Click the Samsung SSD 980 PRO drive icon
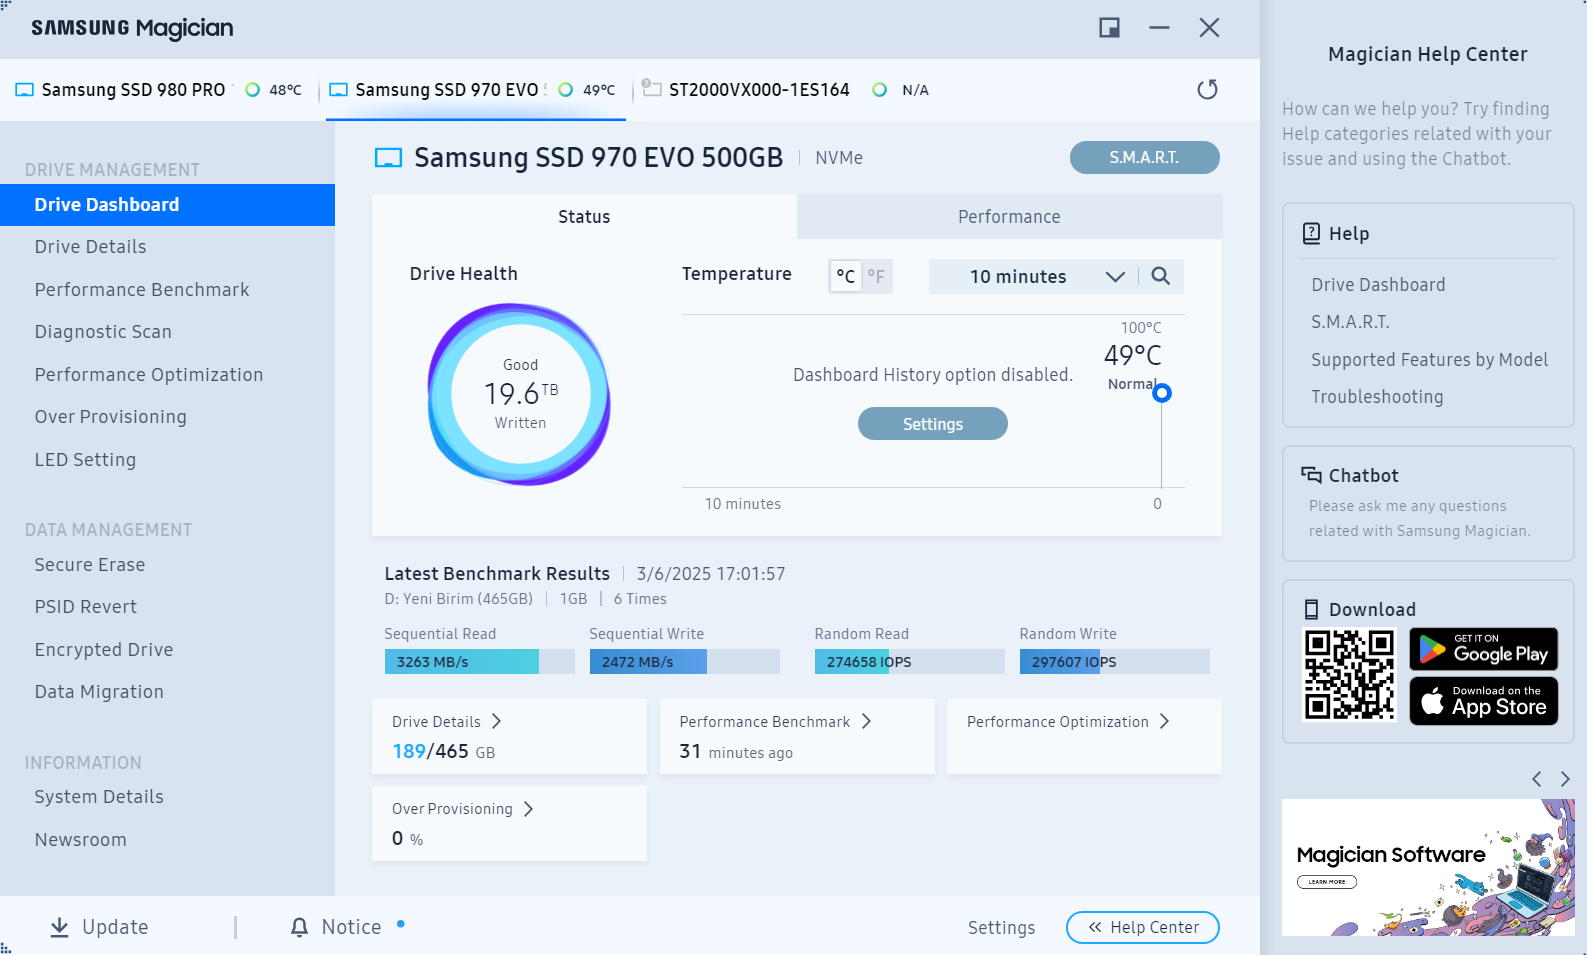 [x=25, y=90]
